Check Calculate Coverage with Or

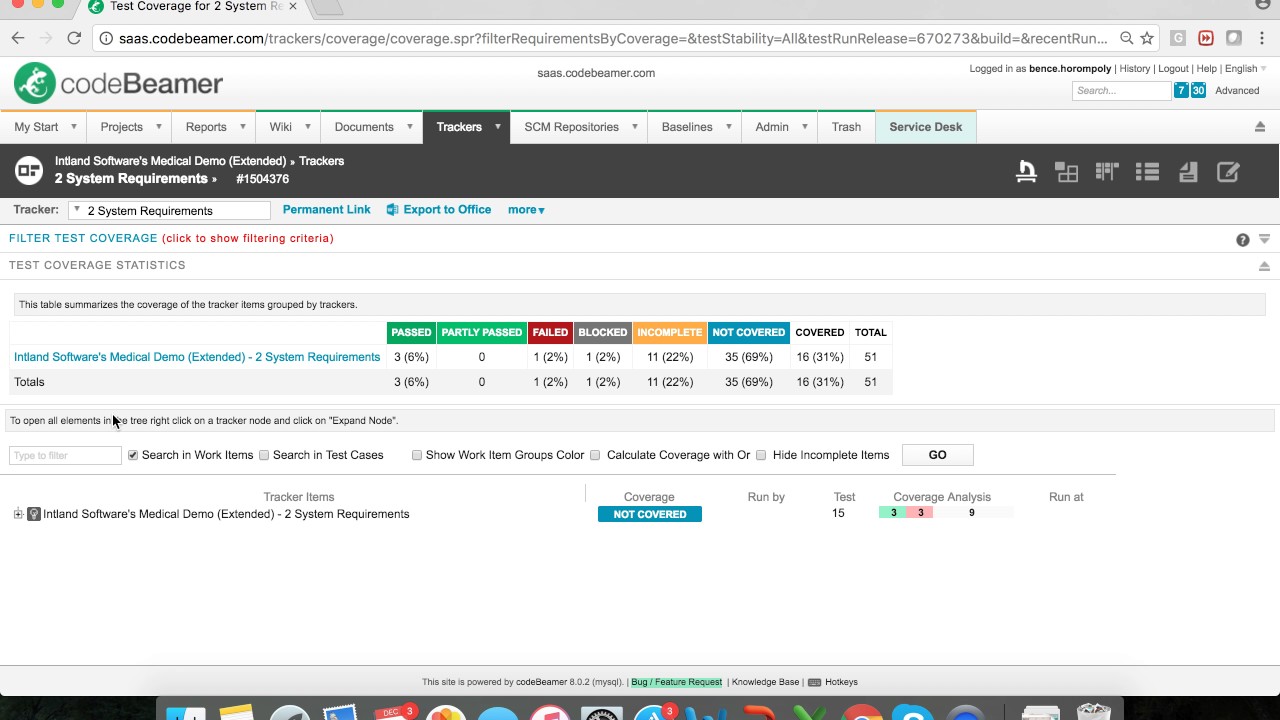click(595, 455)
